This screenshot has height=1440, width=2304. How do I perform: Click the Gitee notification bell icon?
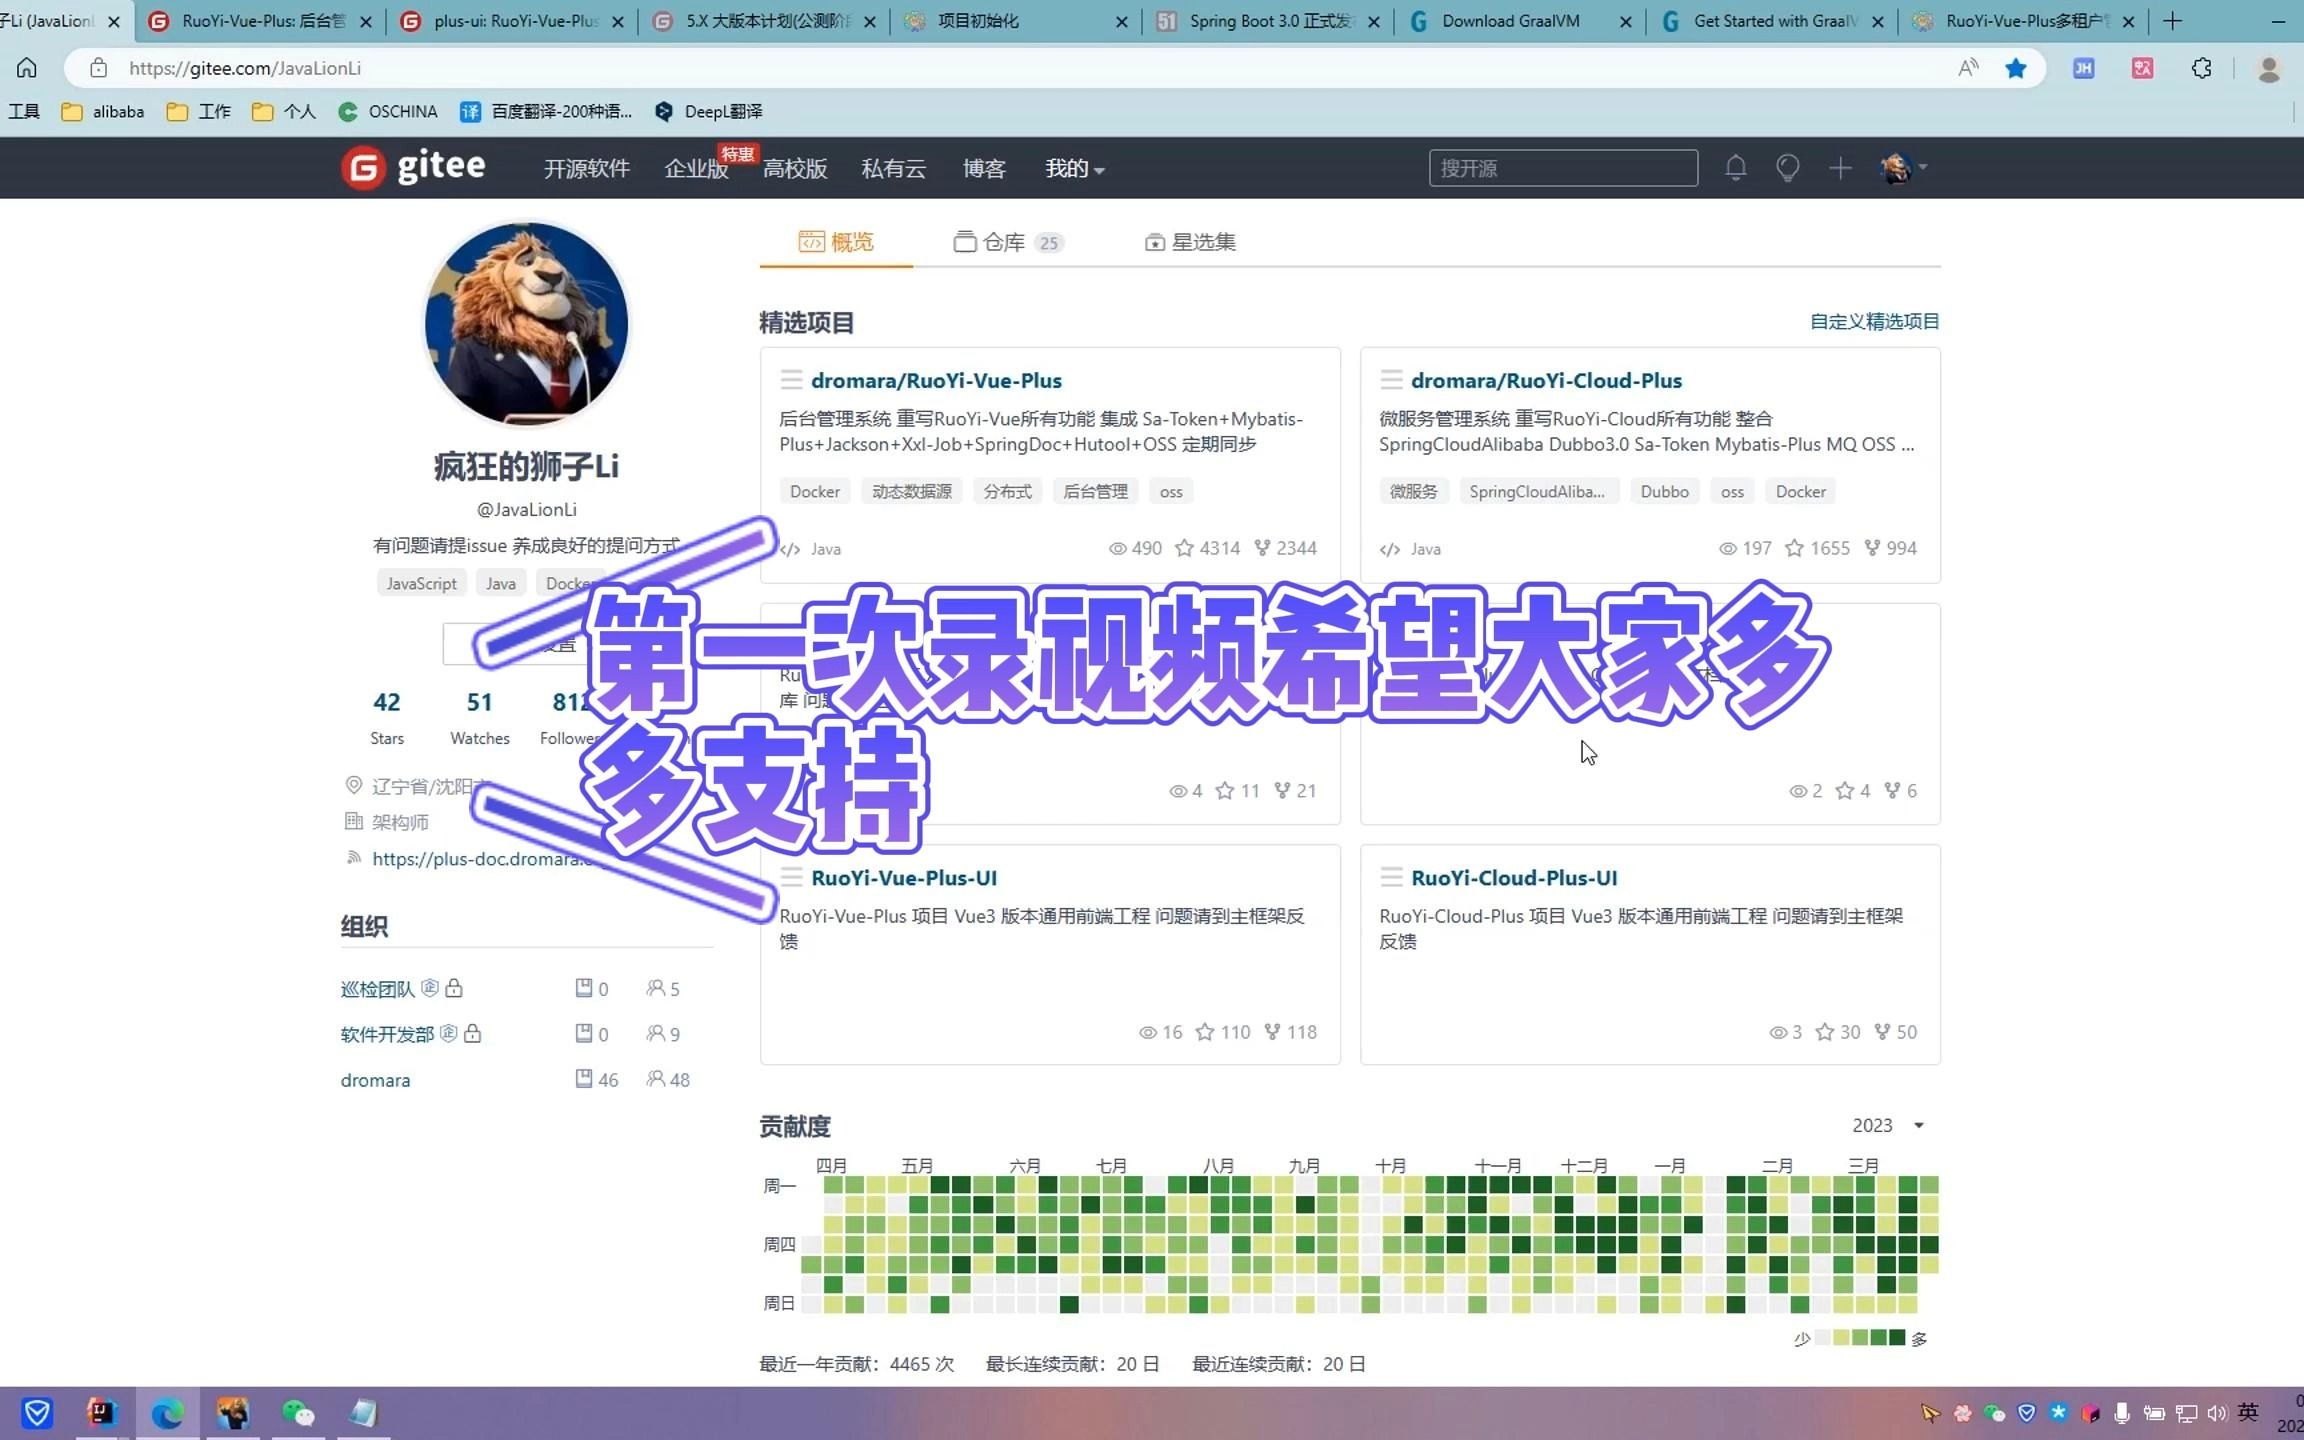click(x=1735, y=168)
